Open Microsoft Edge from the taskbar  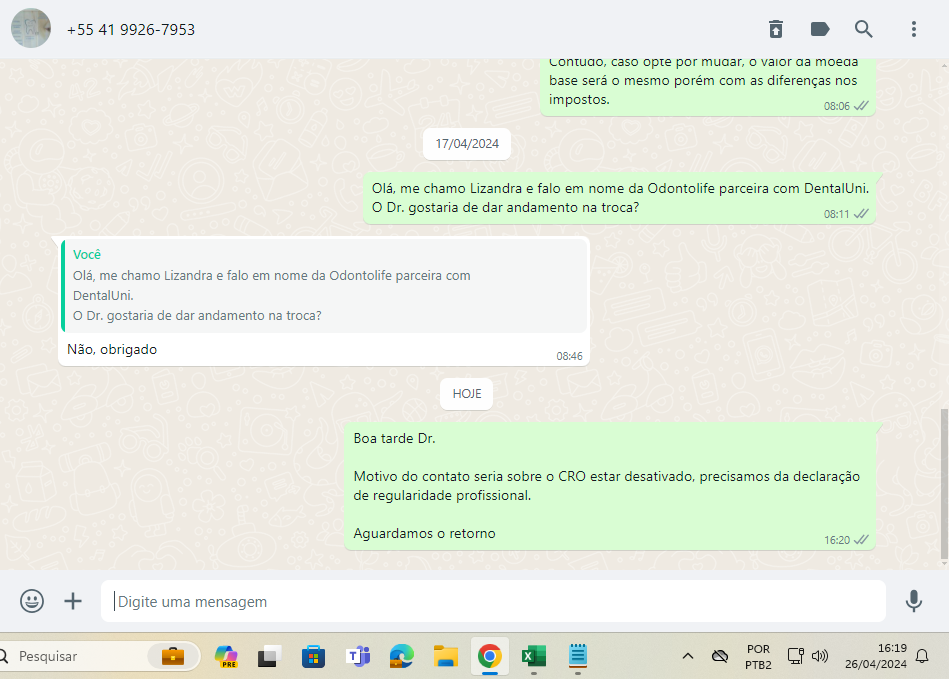point(402,656)
